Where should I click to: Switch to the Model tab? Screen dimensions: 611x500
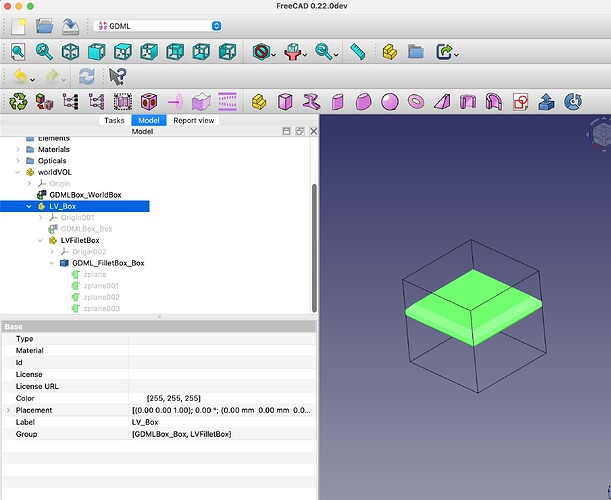pyautogui.click(x=149, y=120)
